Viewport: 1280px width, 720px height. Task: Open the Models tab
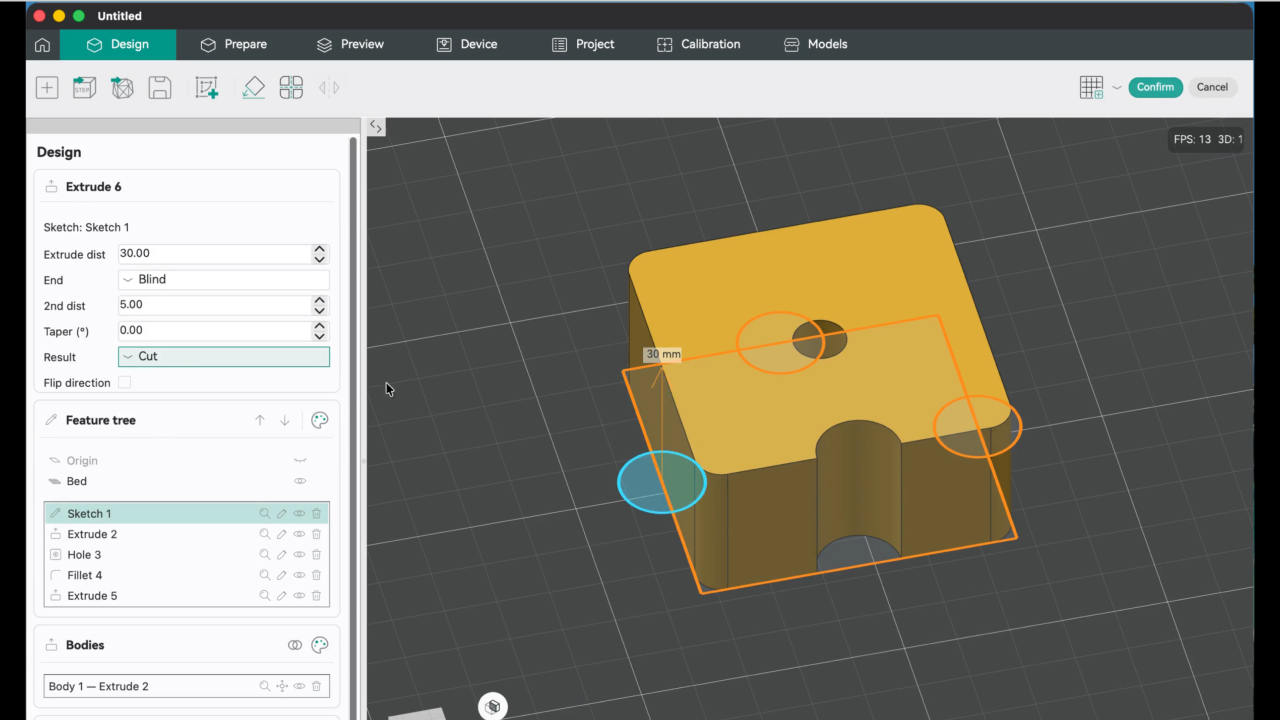815,45
